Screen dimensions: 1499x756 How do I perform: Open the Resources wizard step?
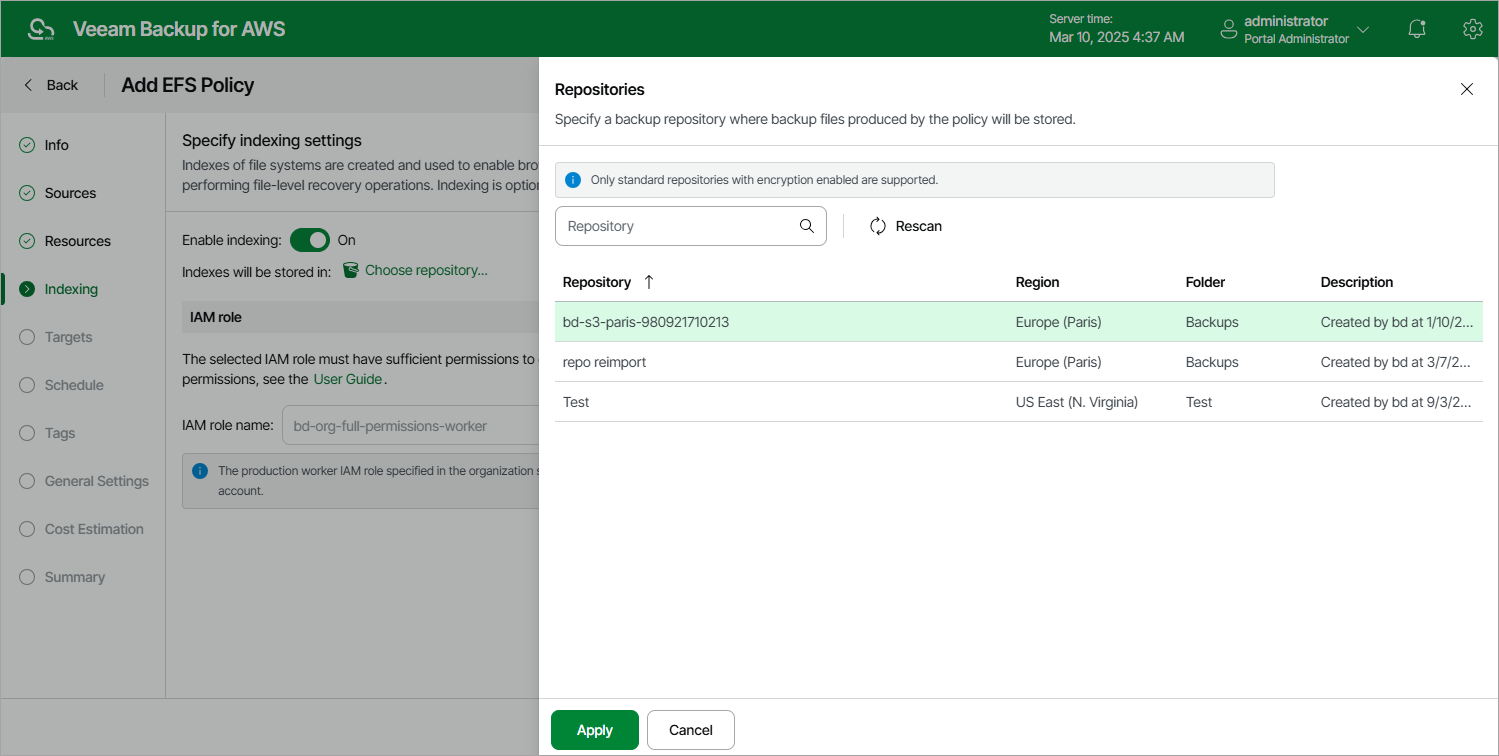(x=77, y=241)
